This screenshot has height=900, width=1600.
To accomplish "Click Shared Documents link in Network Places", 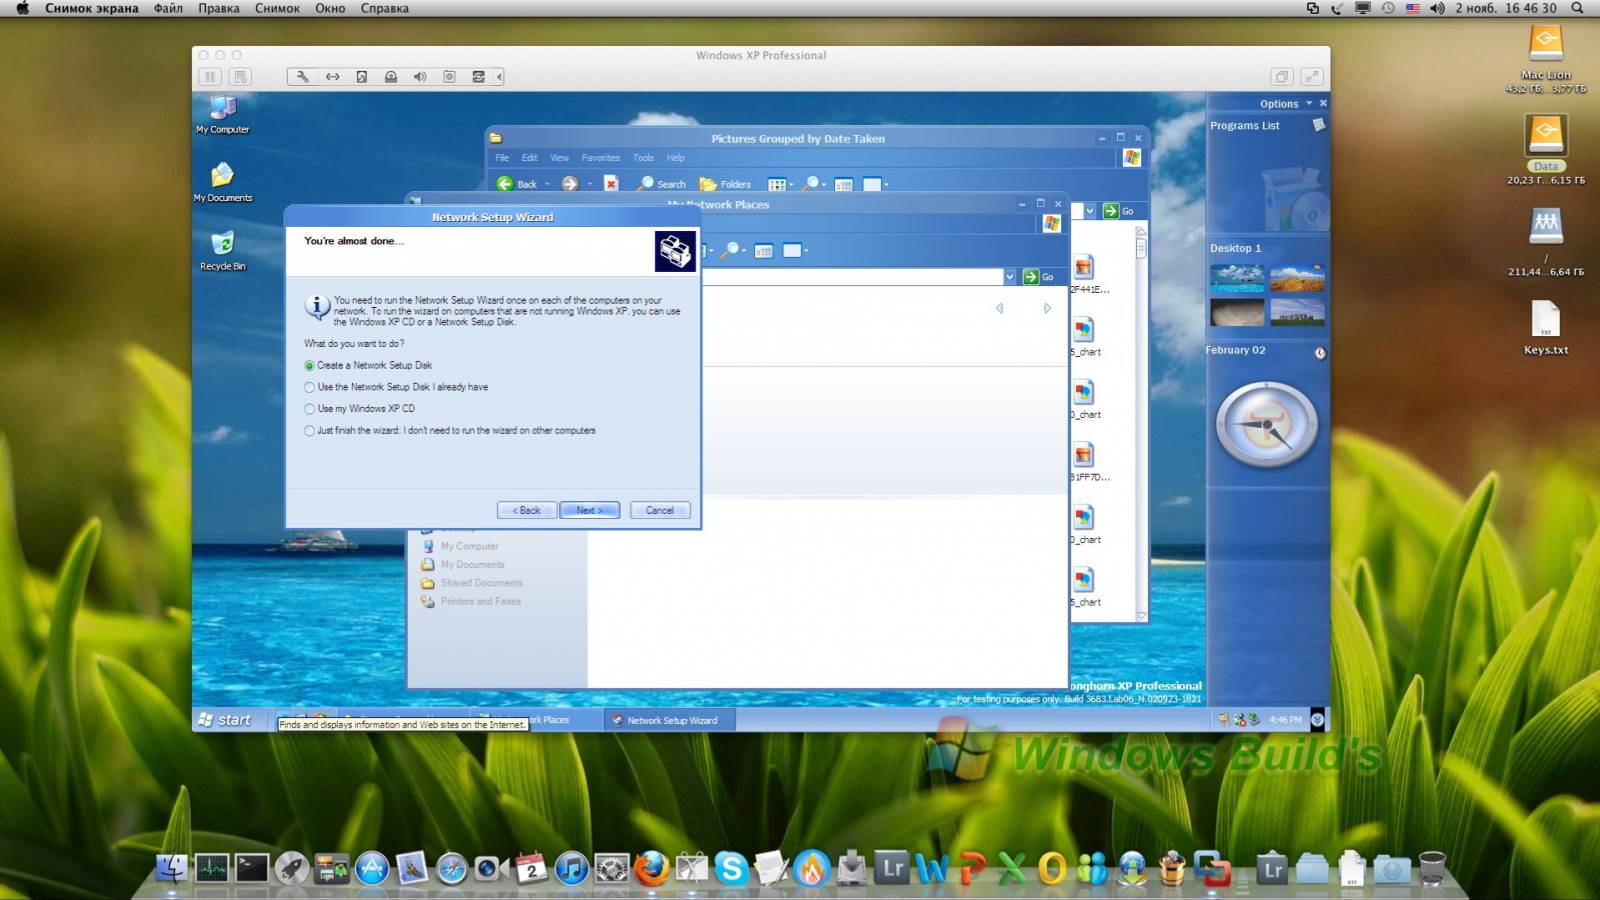I will click(472, 583).
